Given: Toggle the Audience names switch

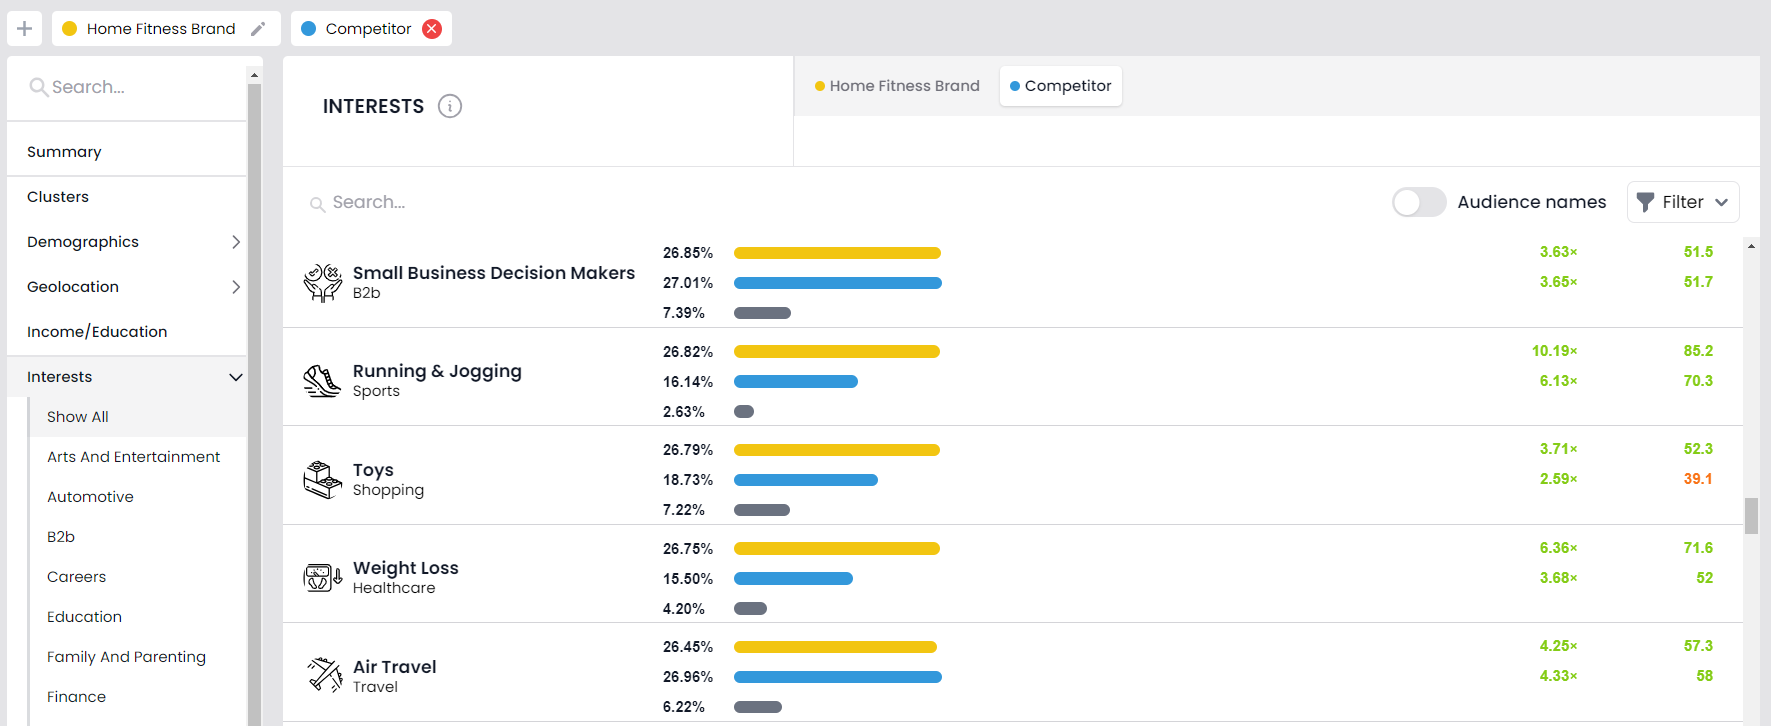Looking at the screenshot, I should 1418,202.
